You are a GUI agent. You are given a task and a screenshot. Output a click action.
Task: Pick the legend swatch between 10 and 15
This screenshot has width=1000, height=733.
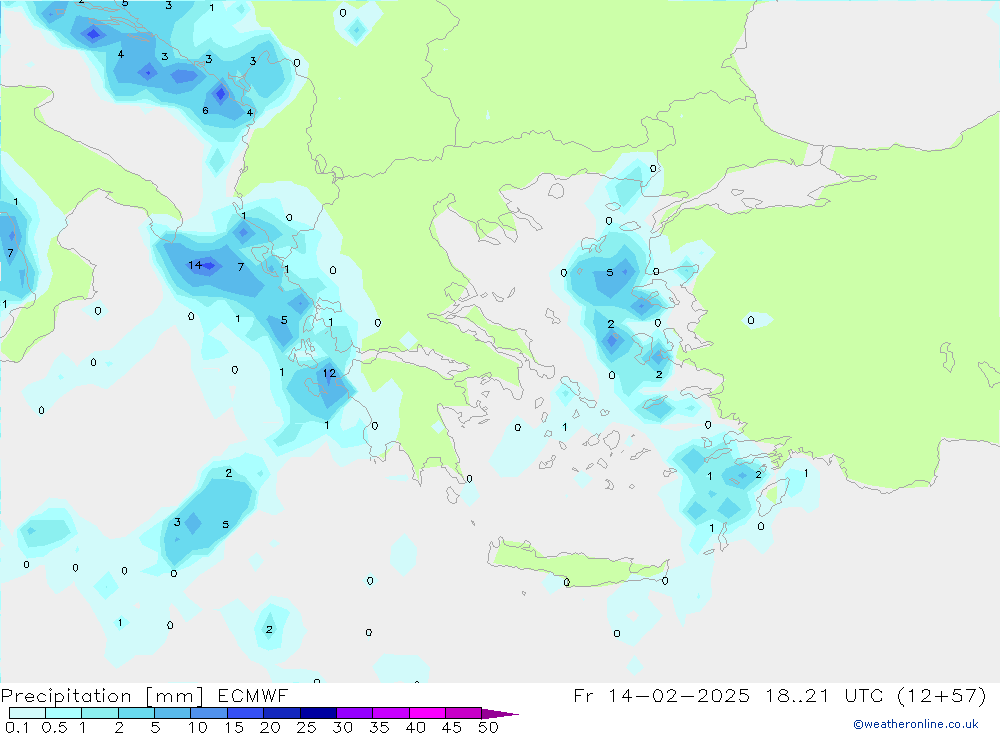(209, 713)
